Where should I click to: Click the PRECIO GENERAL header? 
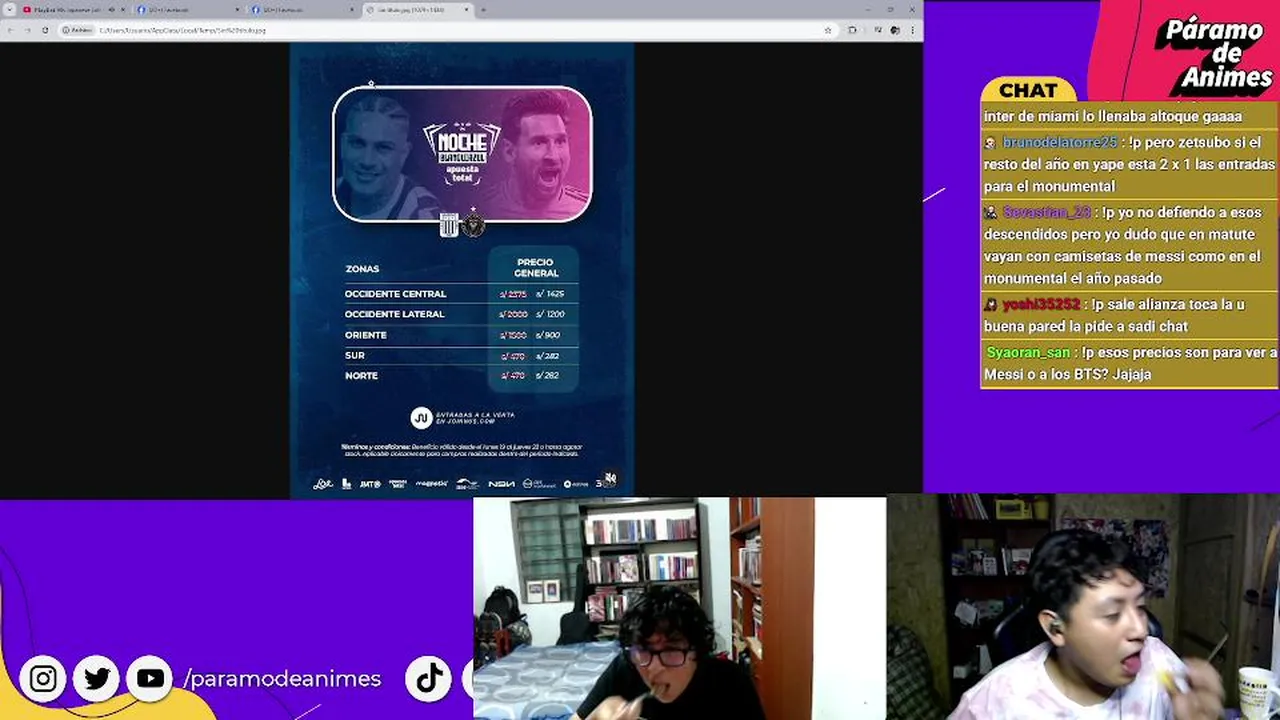[x=536, y=268]
